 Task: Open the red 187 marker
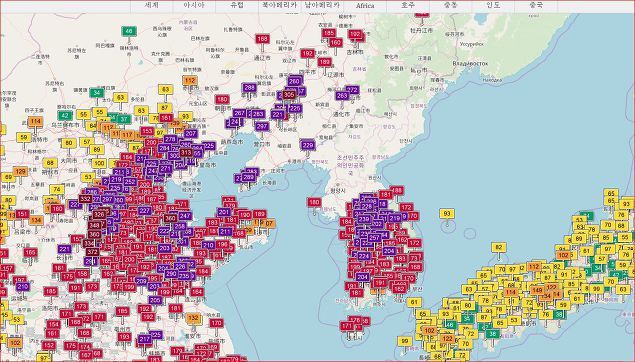(x=151, y=199)
